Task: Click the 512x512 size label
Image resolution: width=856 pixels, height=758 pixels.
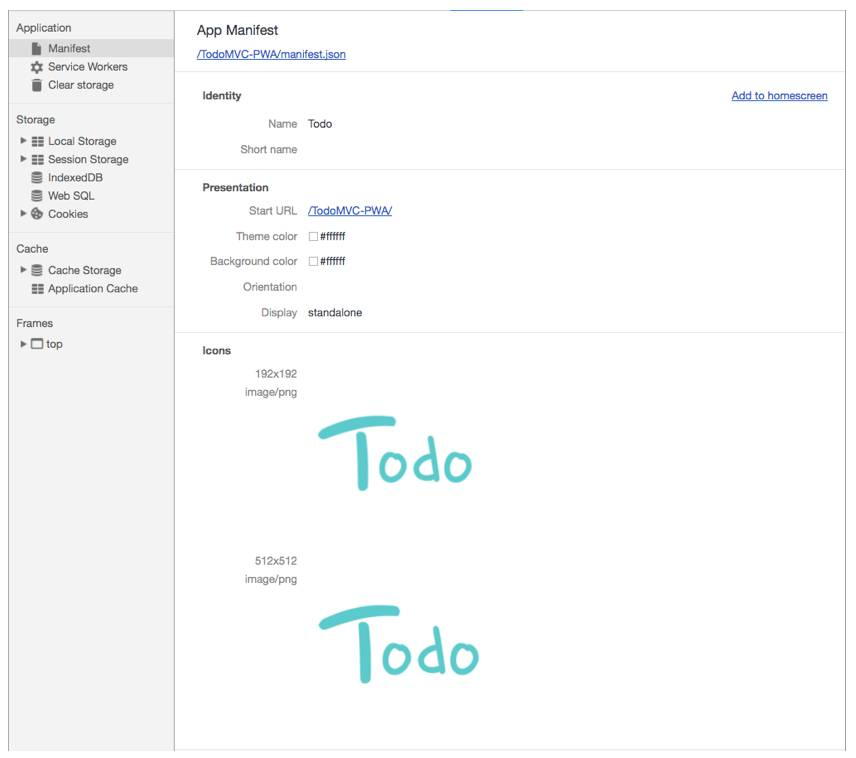Action: 276,561
